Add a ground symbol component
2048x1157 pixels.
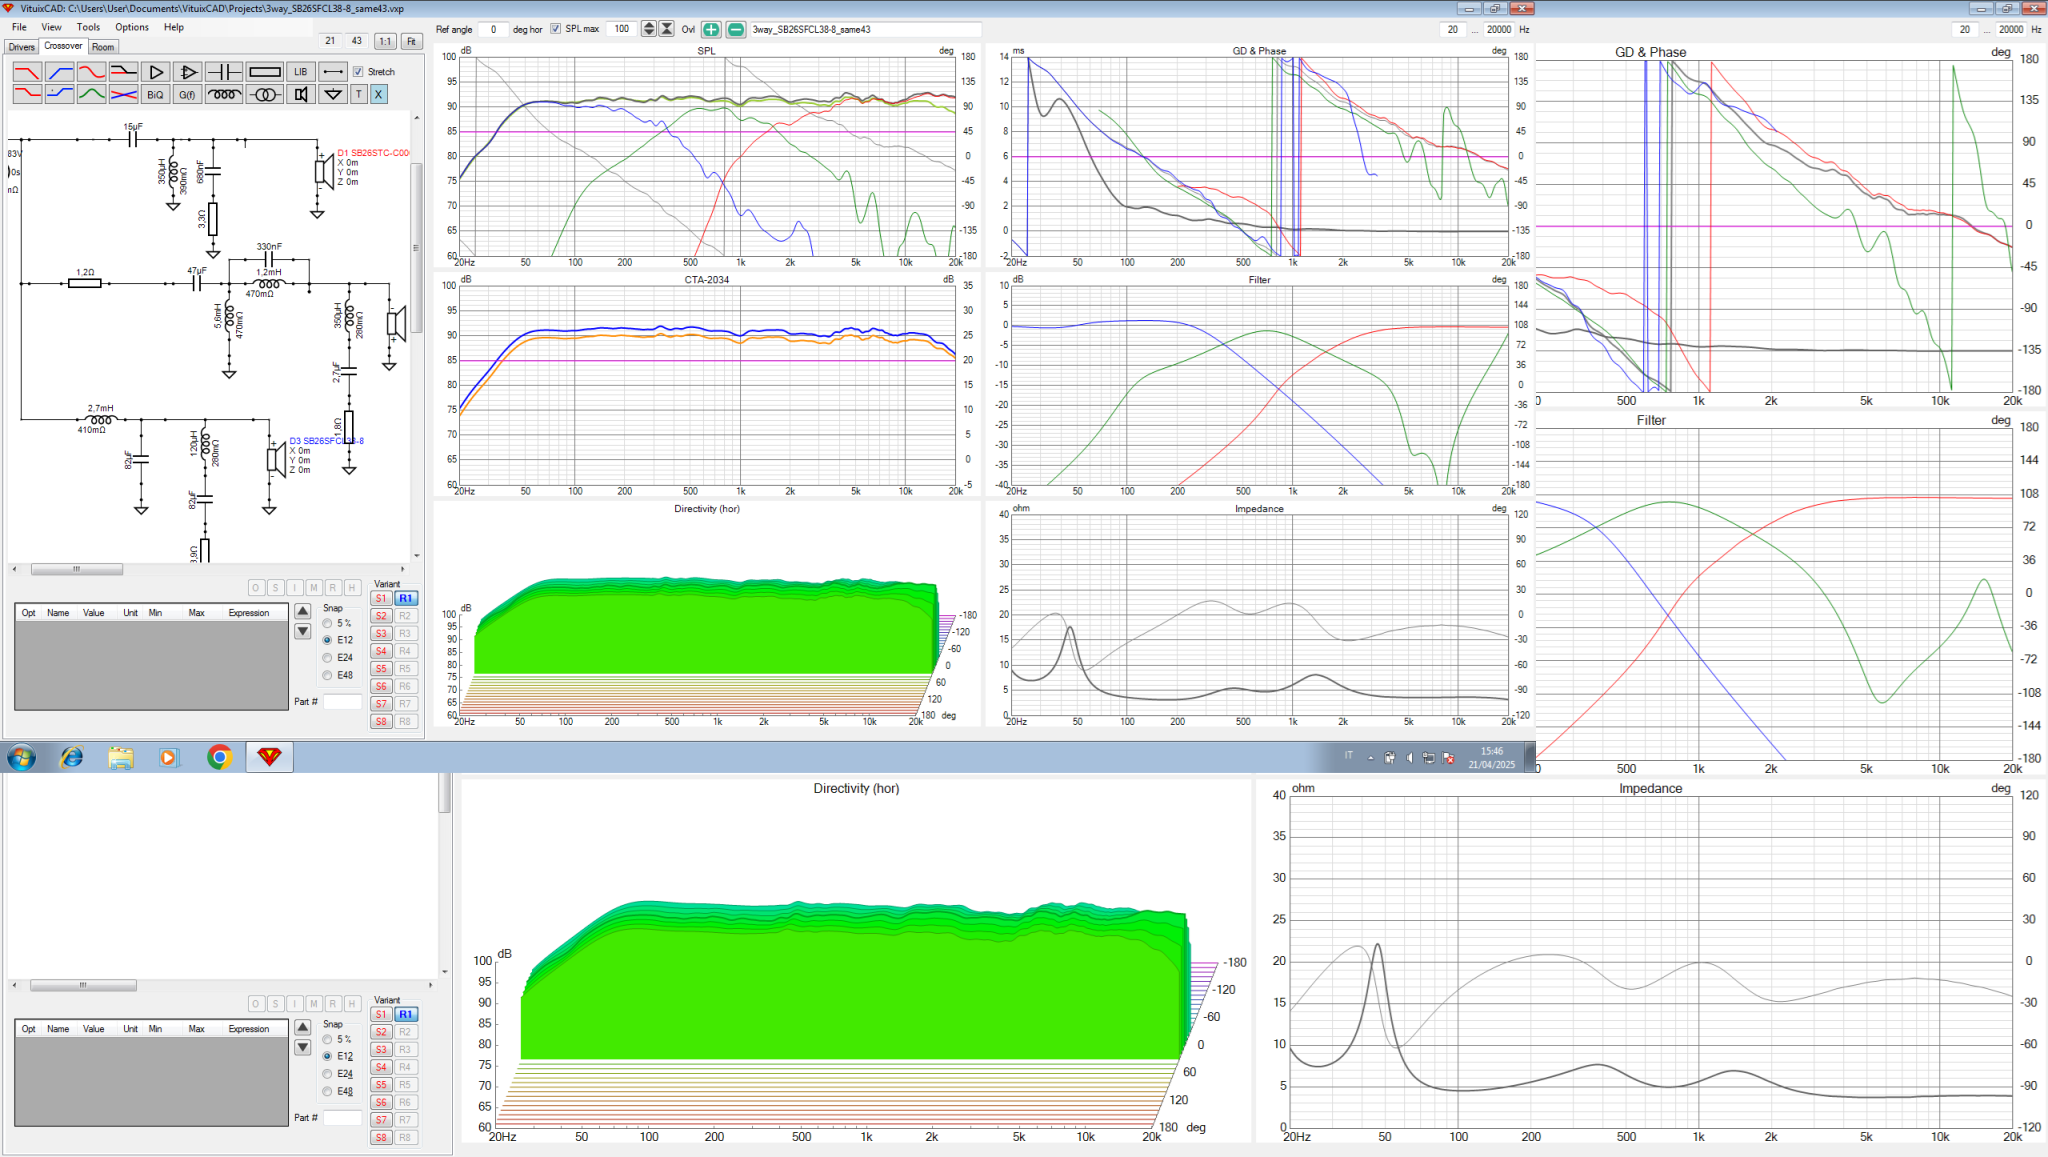(x=333, y=94)
